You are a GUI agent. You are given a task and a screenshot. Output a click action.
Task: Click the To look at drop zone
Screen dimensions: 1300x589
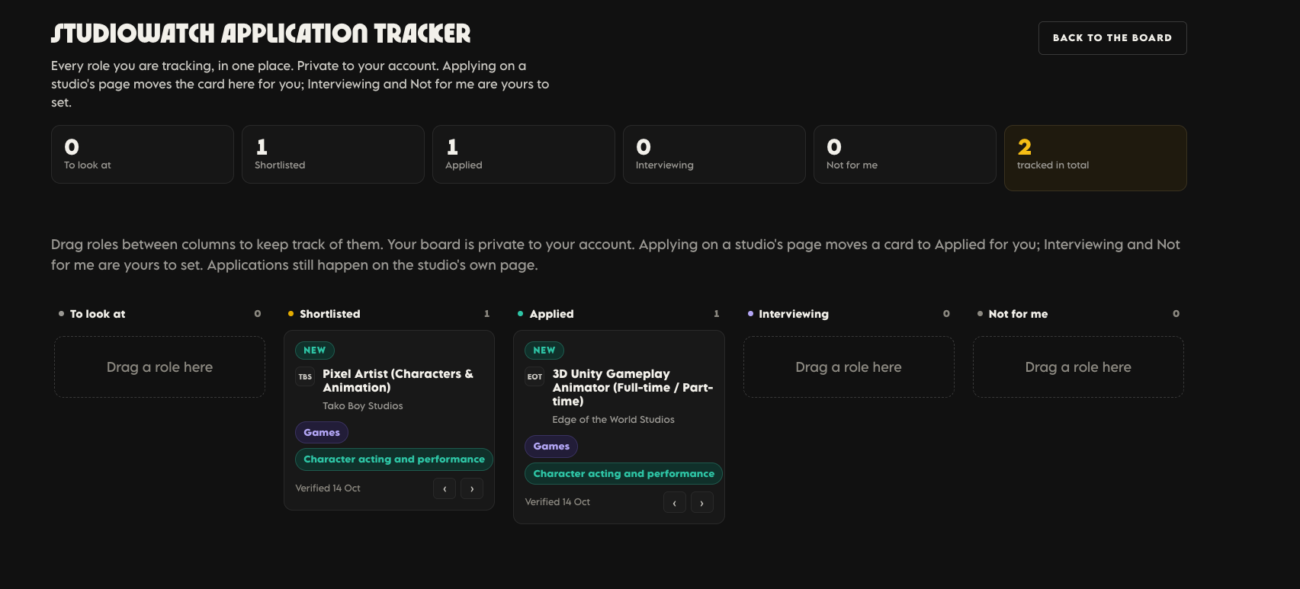pyautogui.click(x=159, y=367)
